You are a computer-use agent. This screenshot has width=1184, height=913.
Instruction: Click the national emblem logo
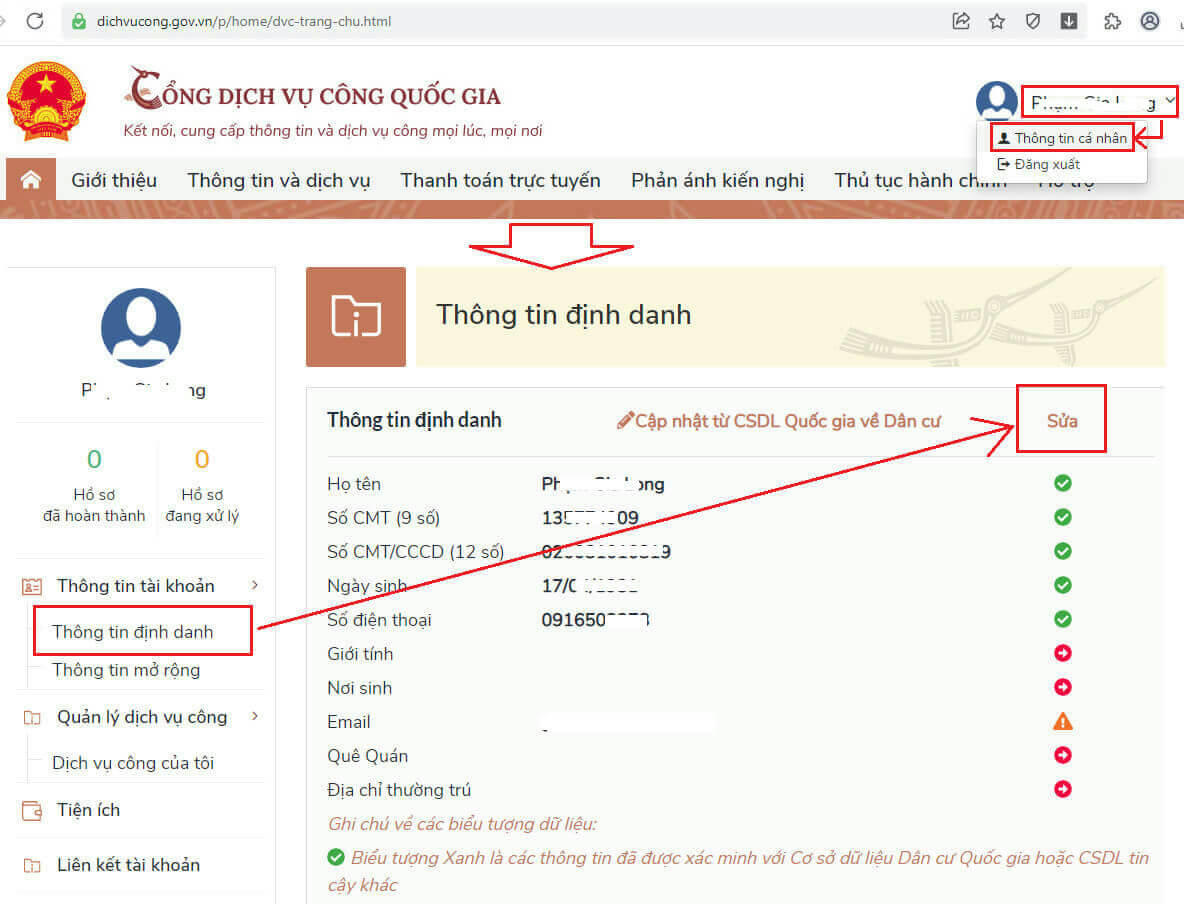click(x=46, y=101)
